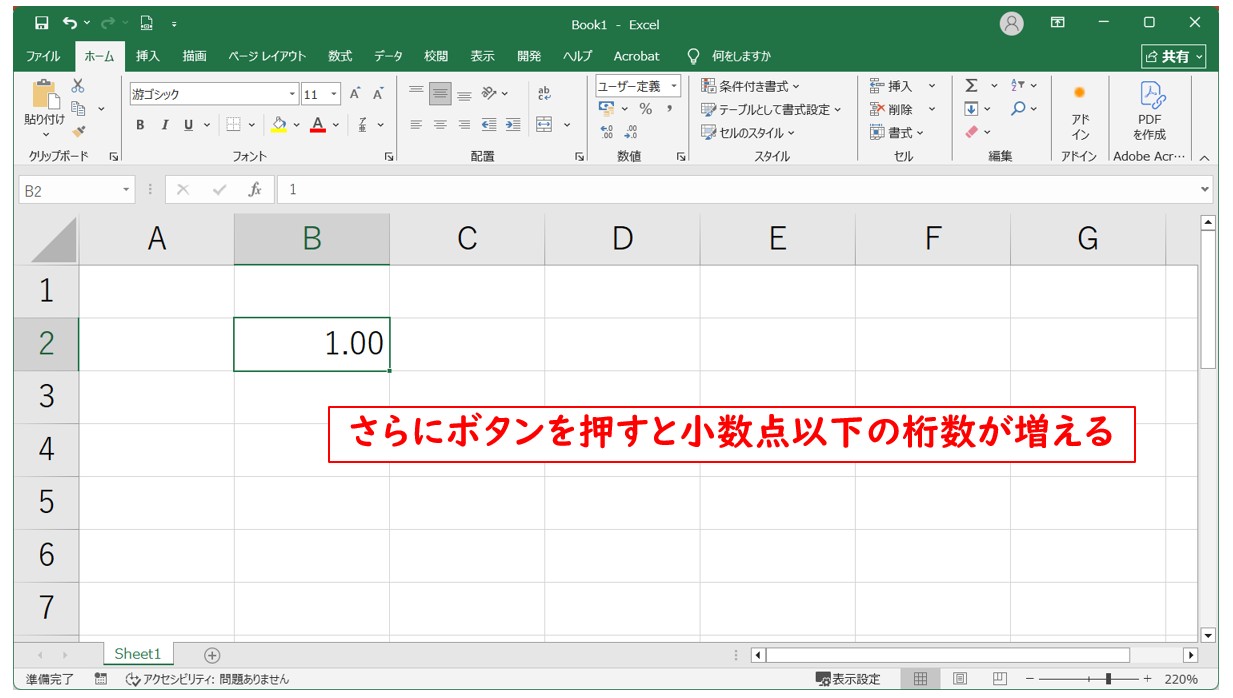Expand テーブルとして書式設定 menu
The image size is (1233, 698).
coord(771,109)
